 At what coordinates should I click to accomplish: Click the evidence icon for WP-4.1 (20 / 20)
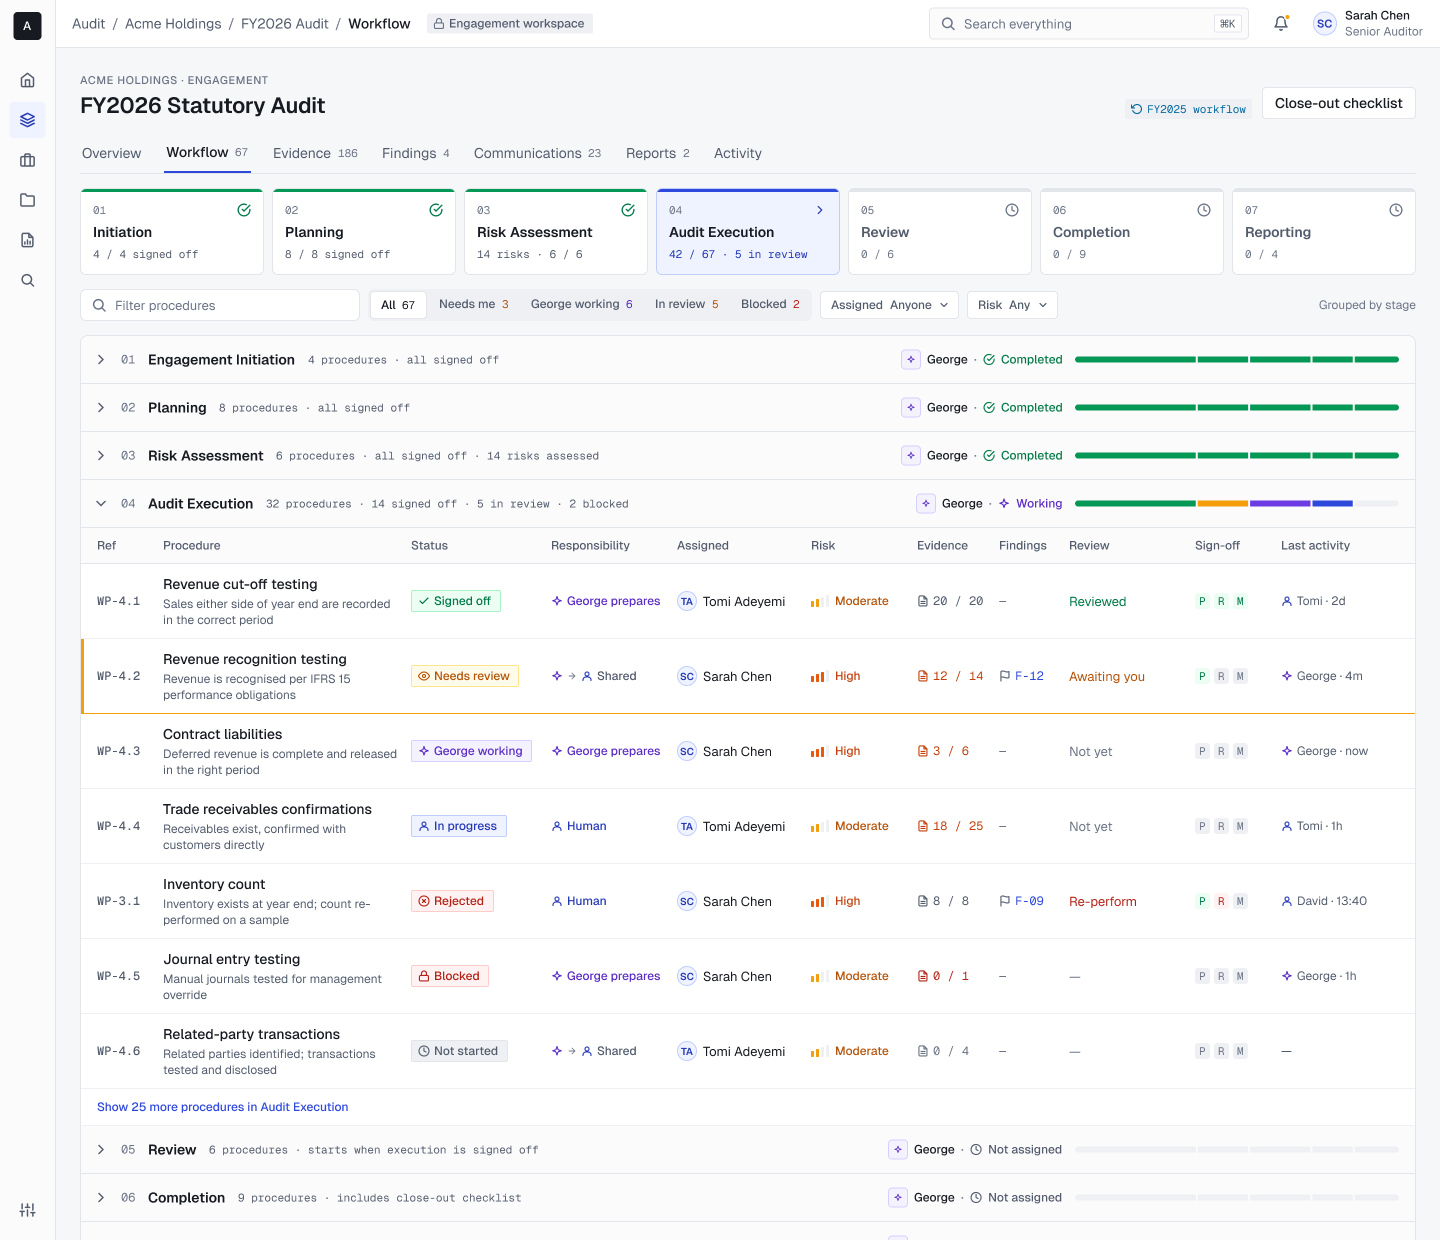923,601
